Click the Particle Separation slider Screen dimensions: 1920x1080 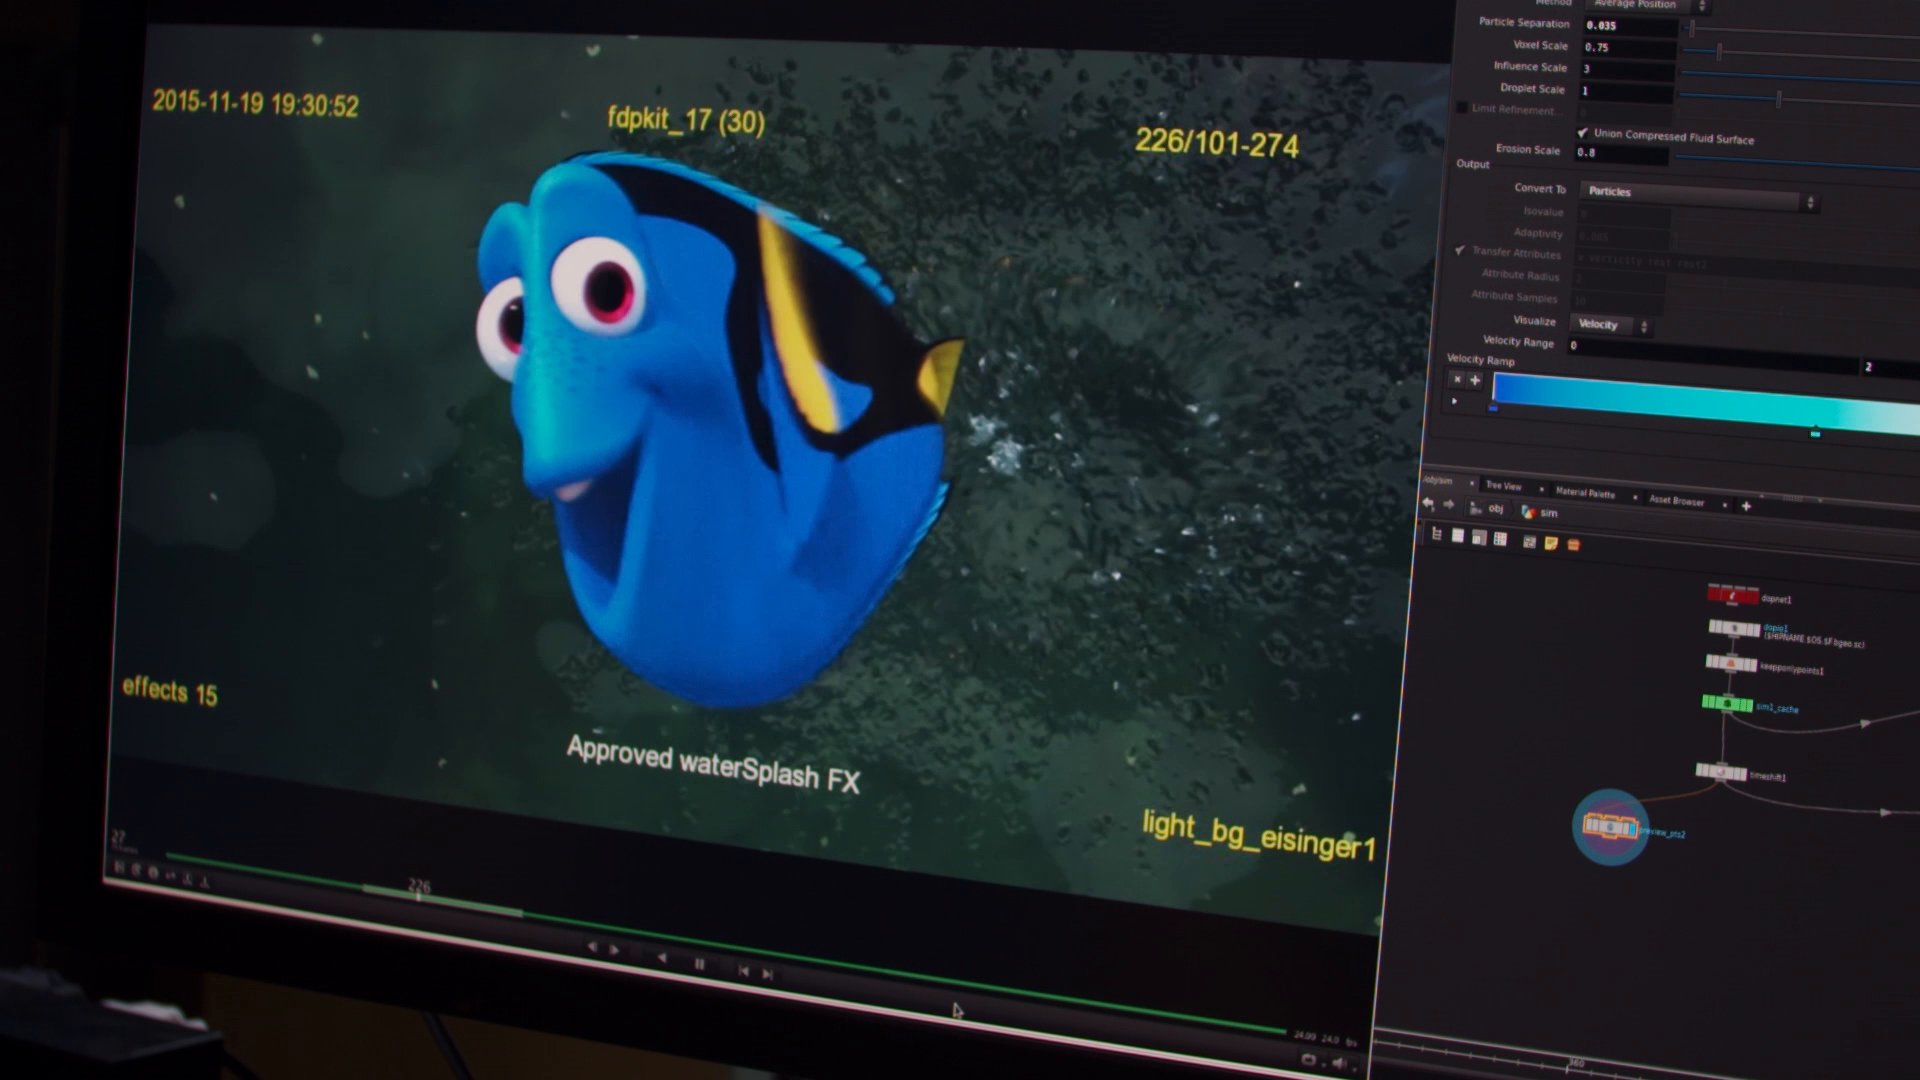1800,32
